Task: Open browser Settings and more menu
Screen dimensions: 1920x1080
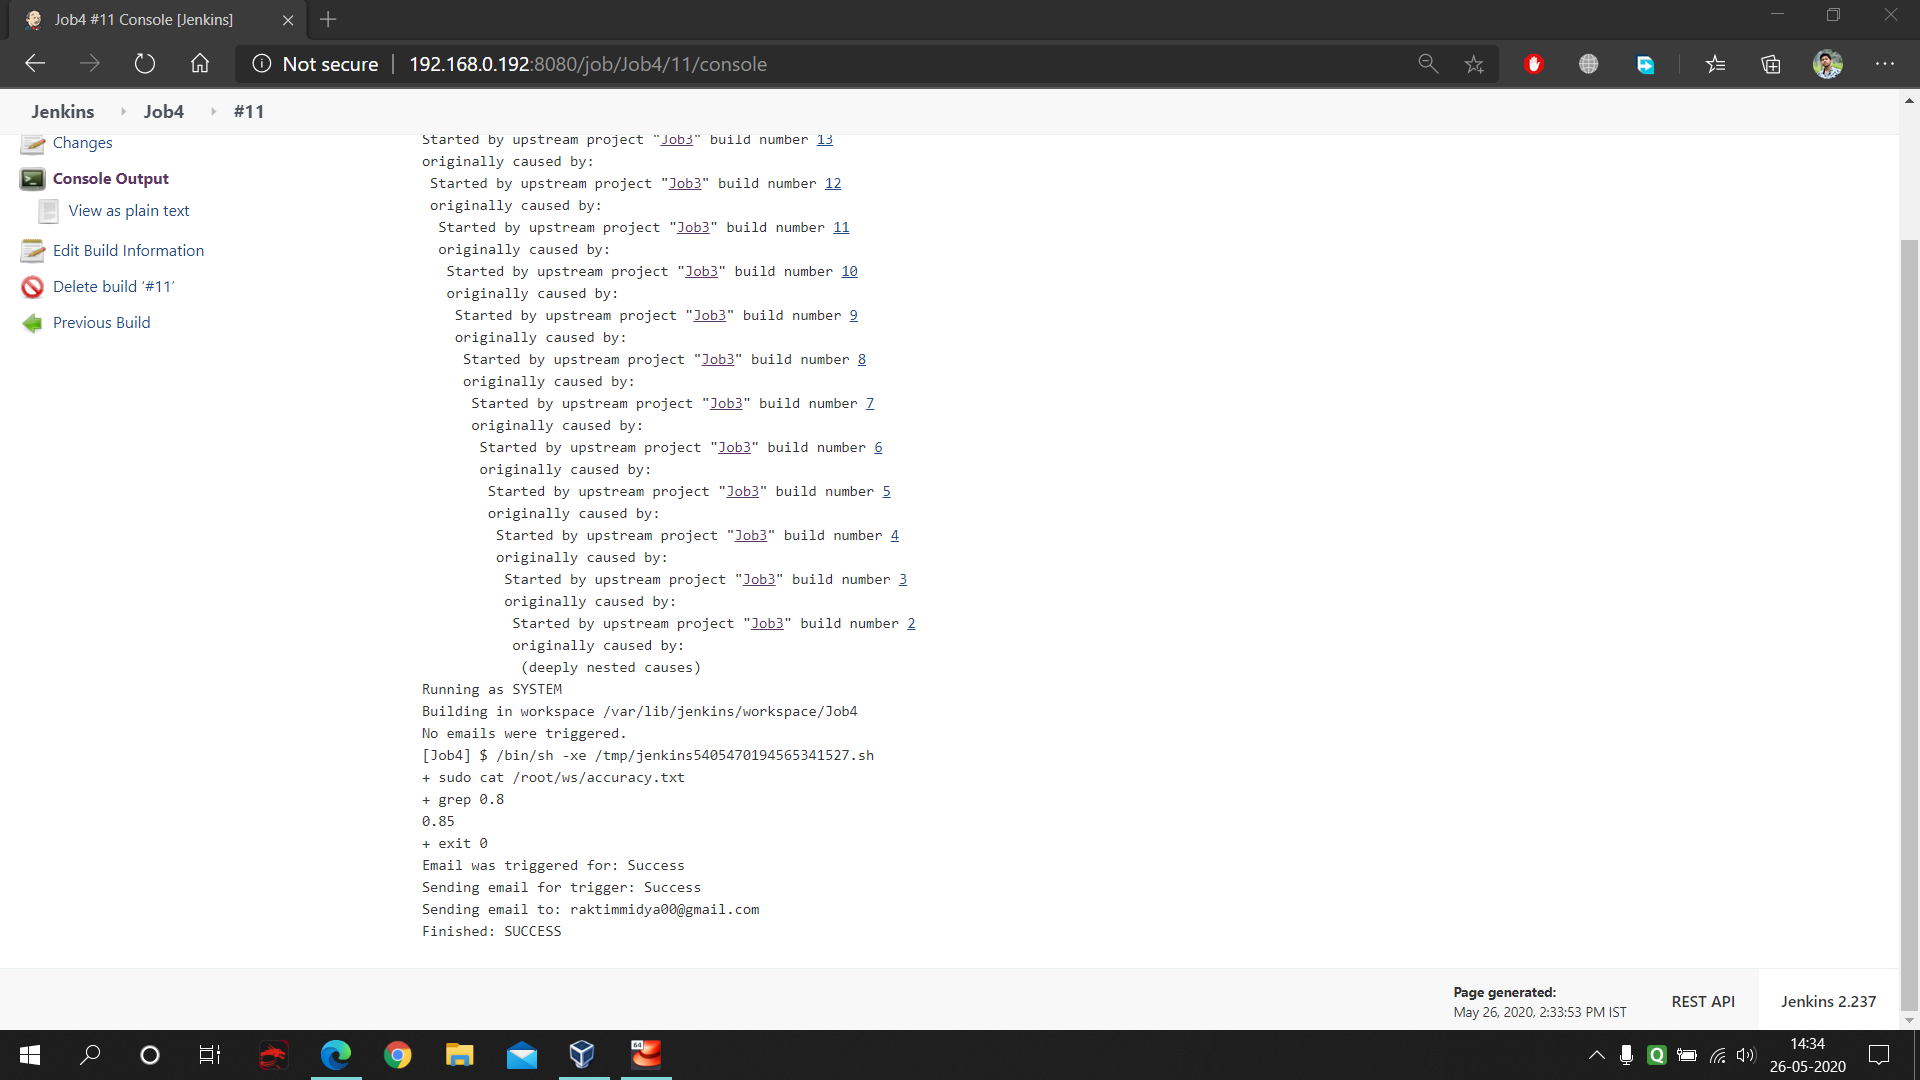Action: point(1885,64)
